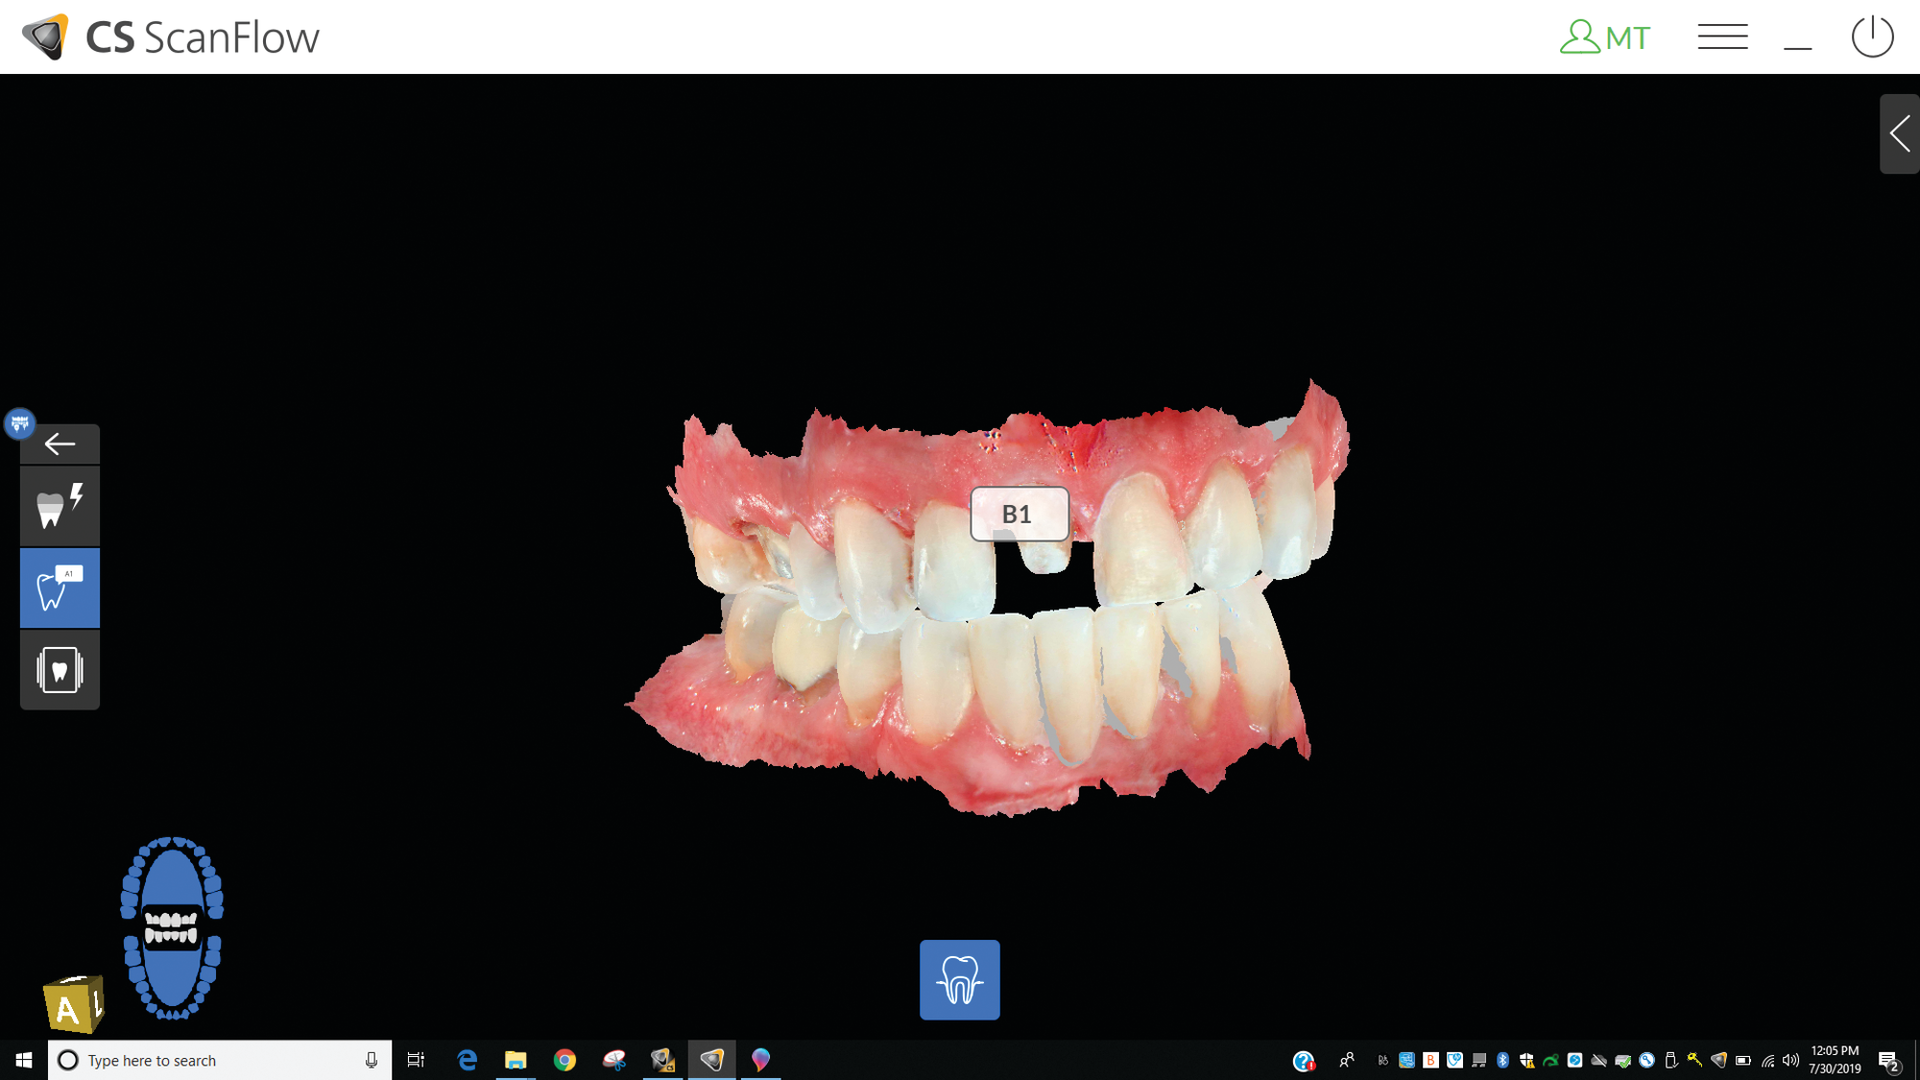
Task: Open the tooth scan body tool
Action: [60, 670]
